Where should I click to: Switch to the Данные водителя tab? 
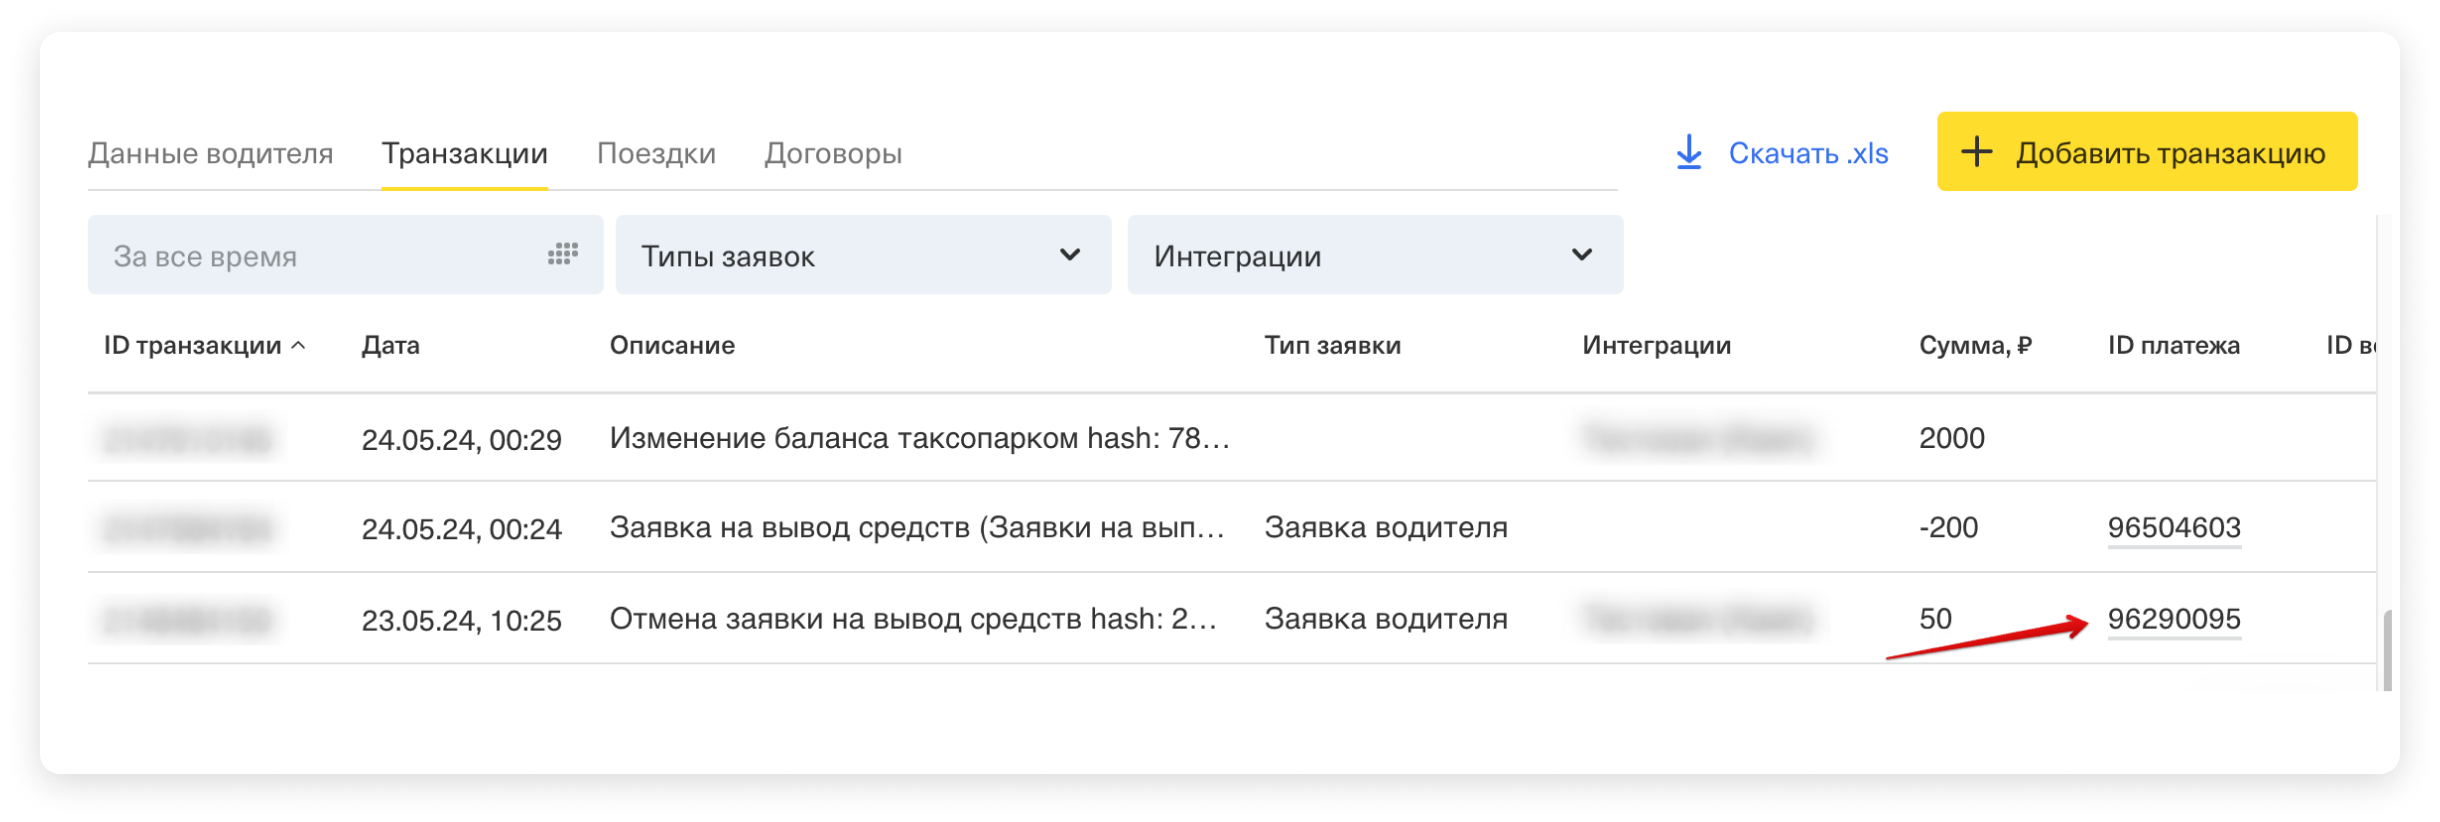[x=210, y=153]
